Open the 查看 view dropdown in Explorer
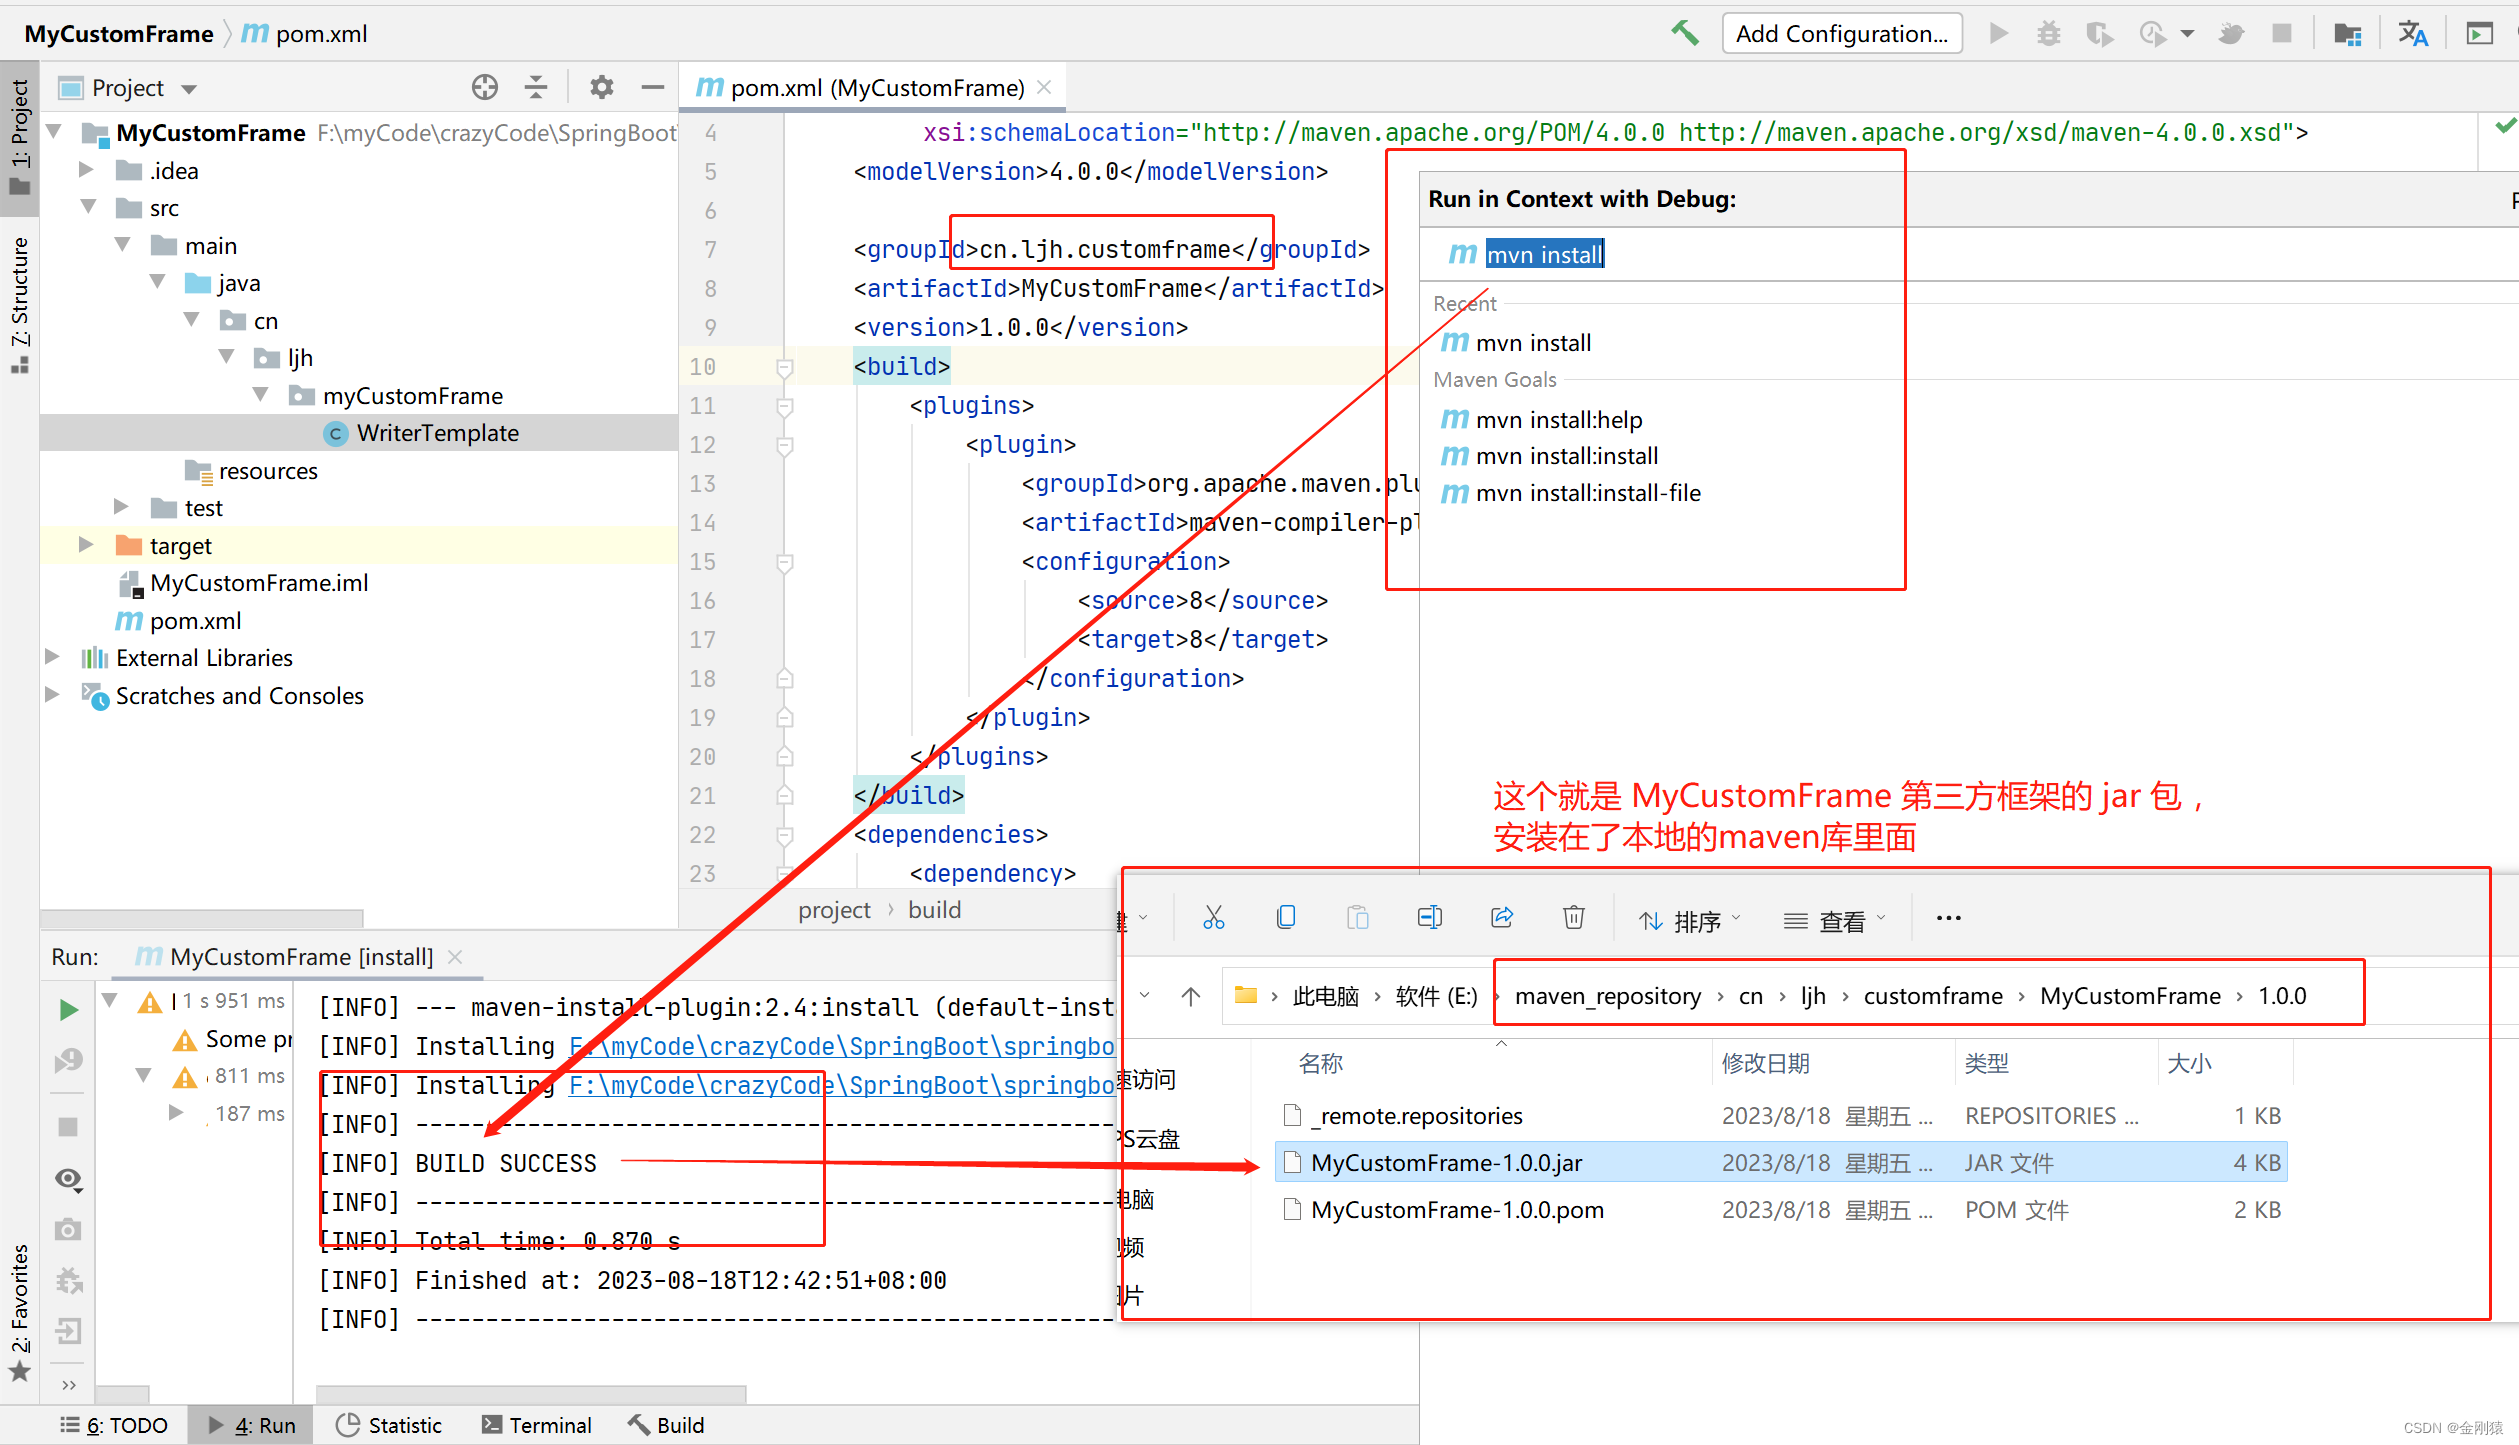Image resolution: width=2519 pixels, height=1445 pixels. [x=1835, y=921]
